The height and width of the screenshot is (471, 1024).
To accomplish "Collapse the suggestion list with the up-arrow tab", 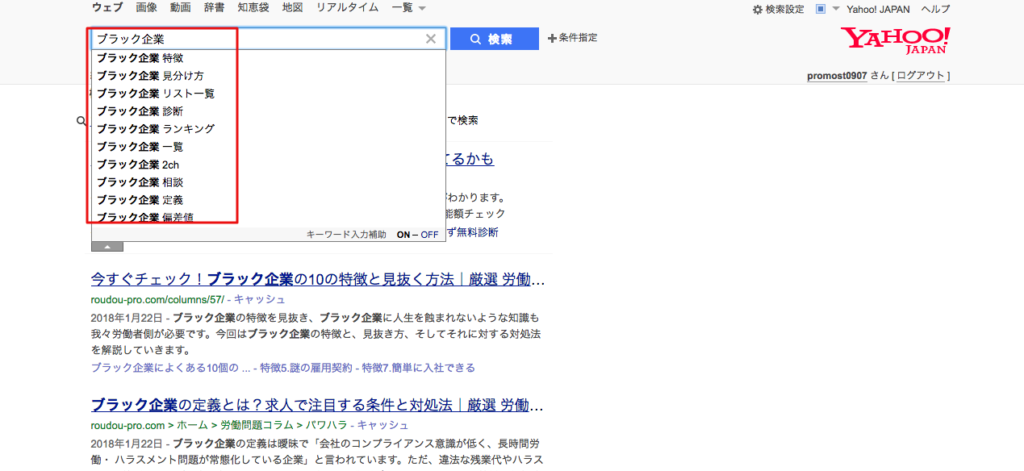I will click(x=107, y=246).
